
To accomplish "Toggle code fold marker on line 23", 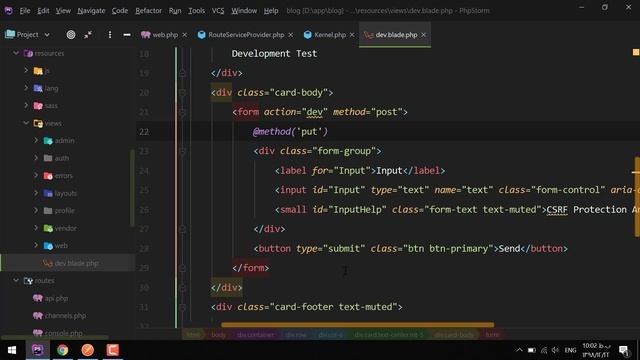I will [x=182, y=151].
